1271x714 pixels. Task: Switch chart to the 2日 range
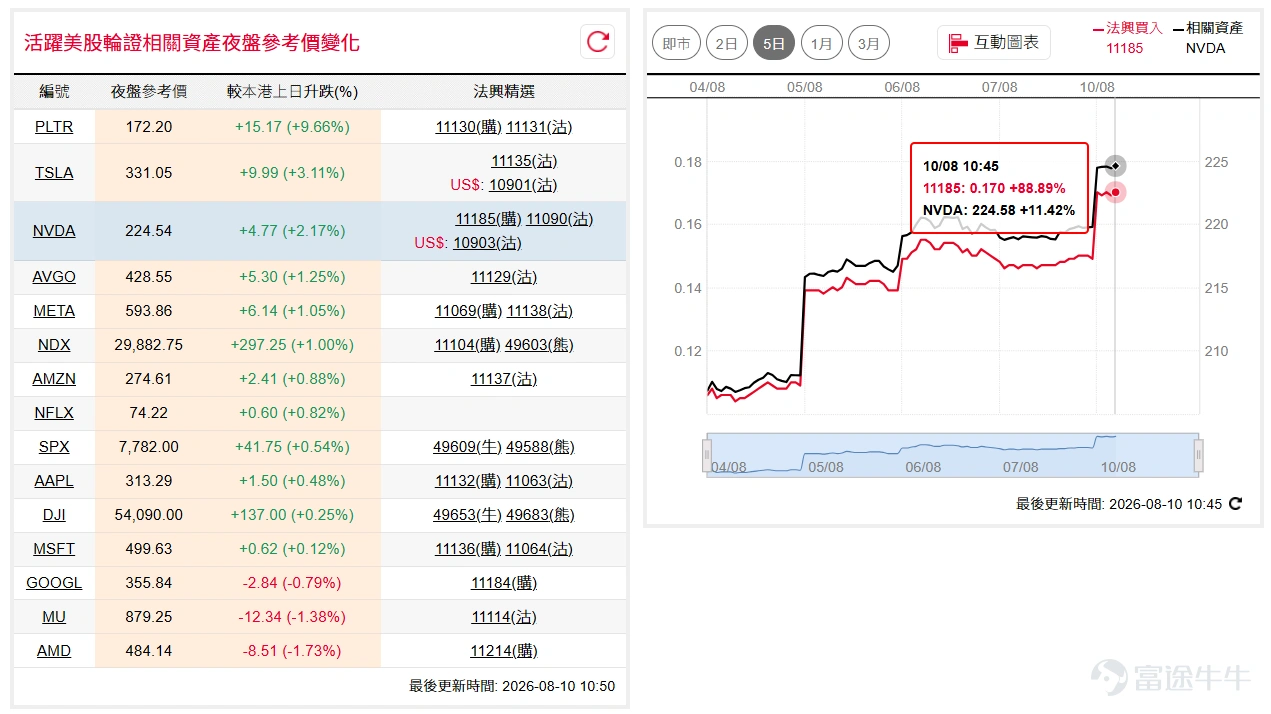tap(727, 43)
